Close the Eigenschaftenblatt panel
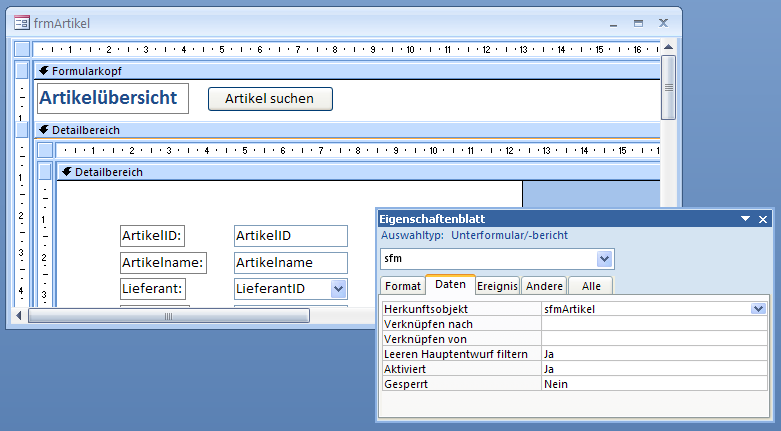781x431 pixels. pyautogui.click(x=763, y=219)
